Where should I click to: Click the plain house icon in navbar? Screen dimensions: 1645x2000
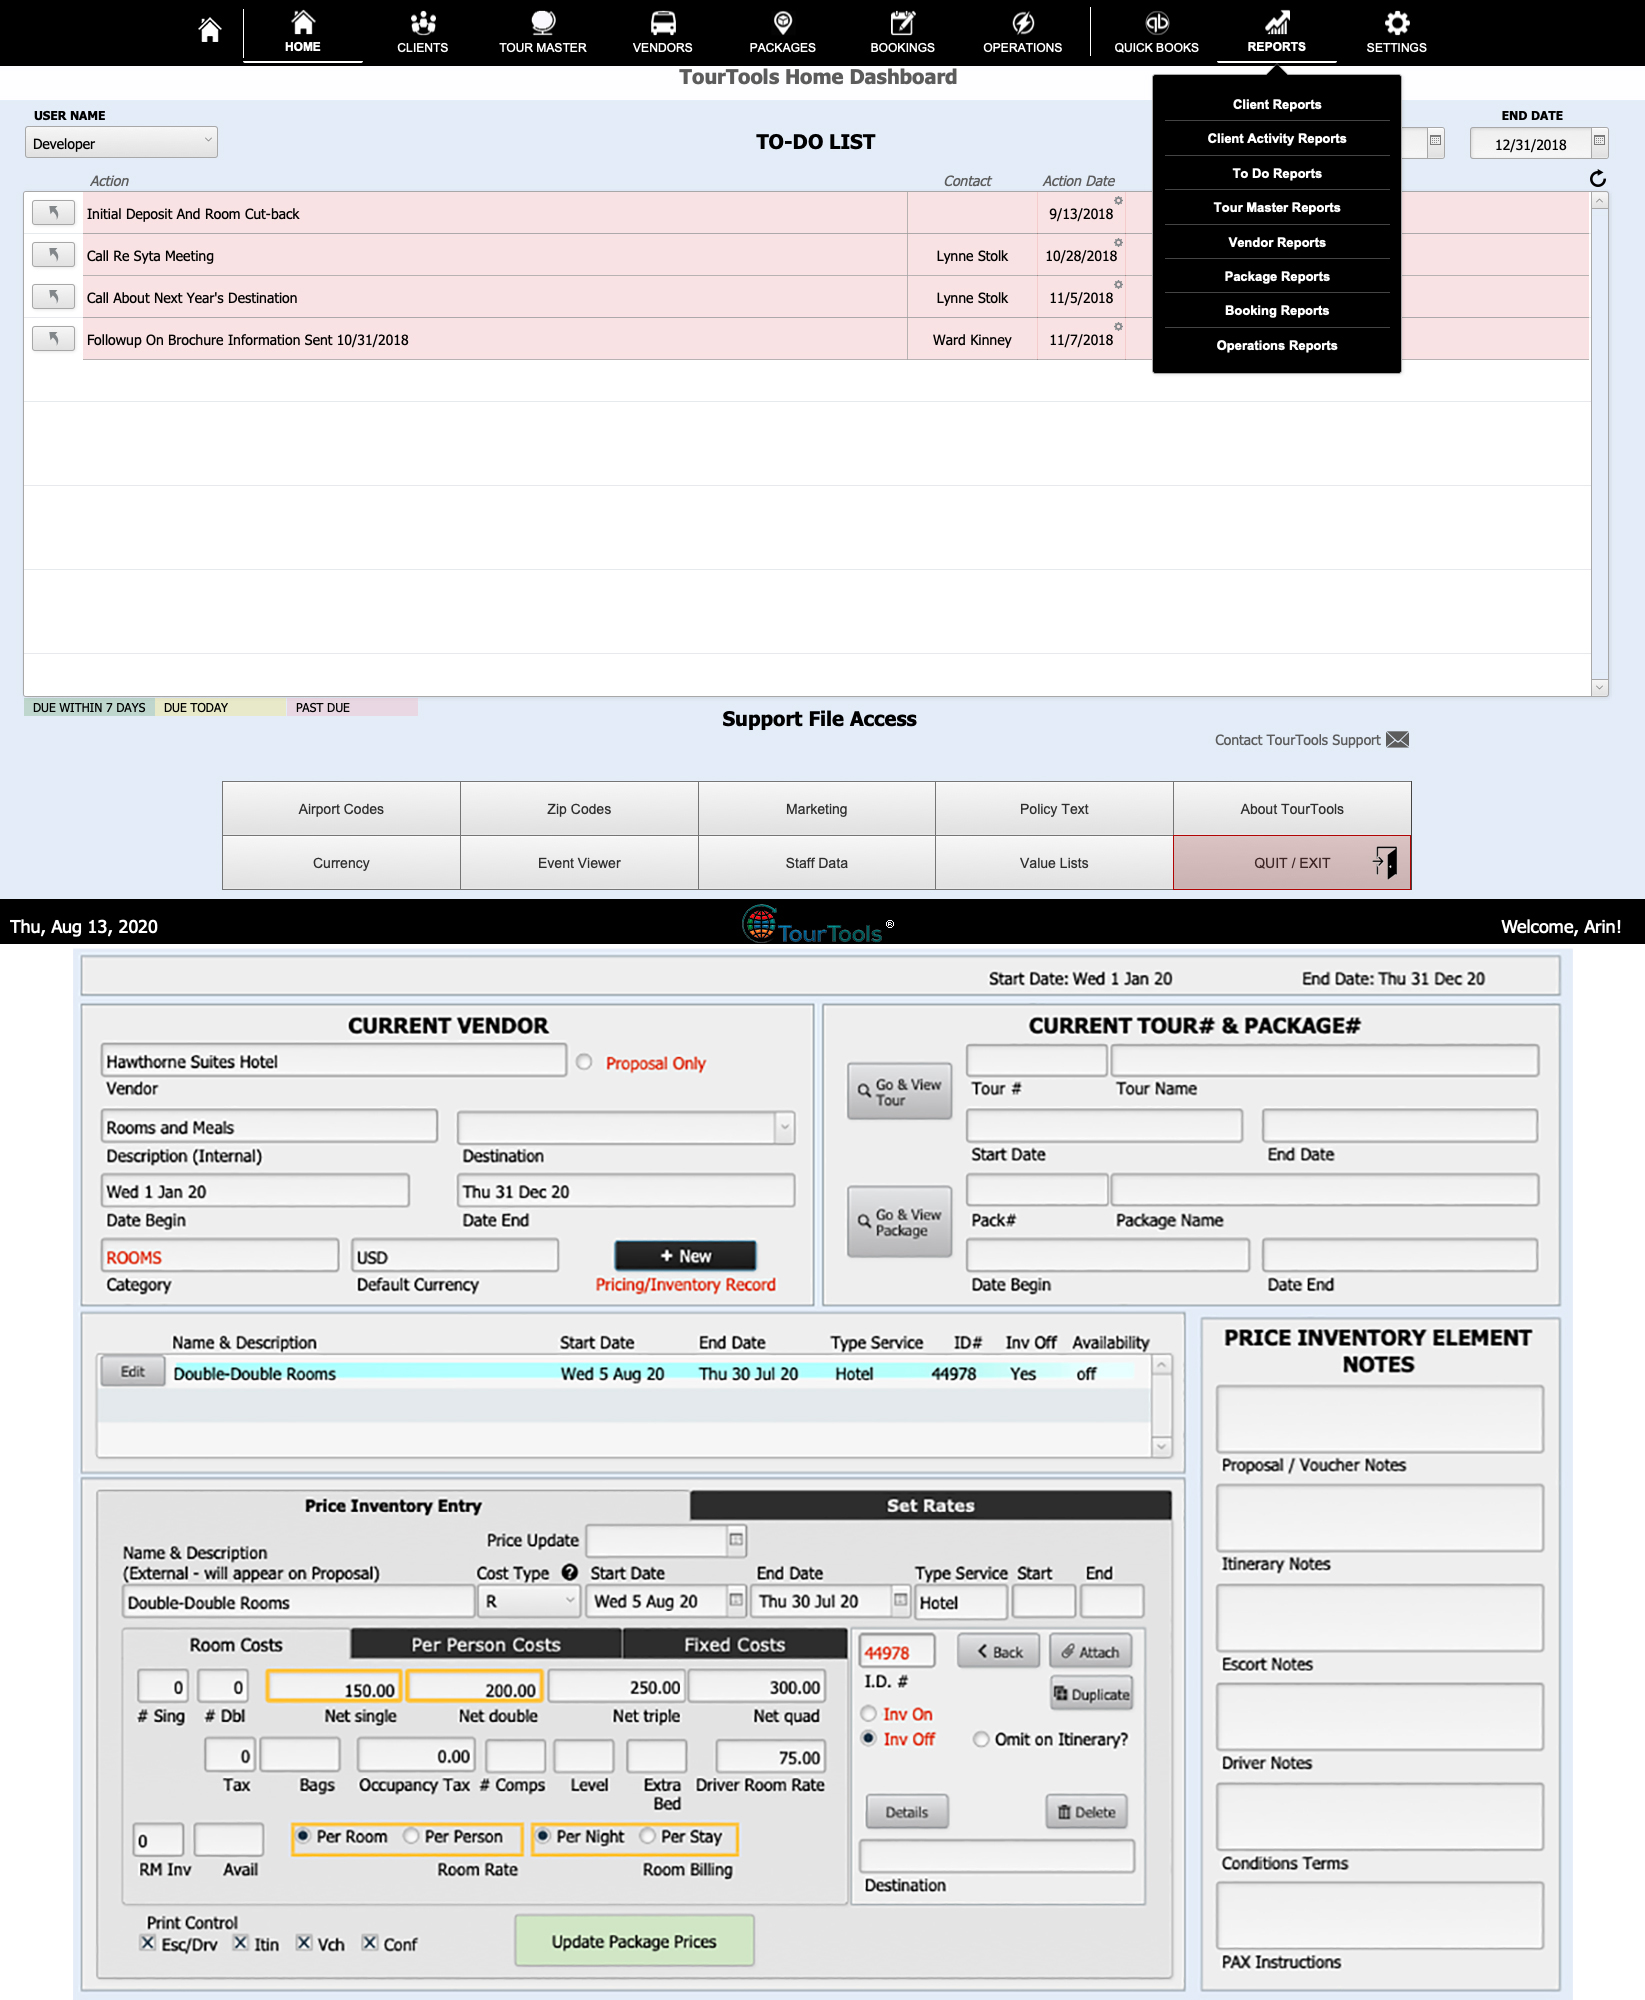tap(209, 30)
